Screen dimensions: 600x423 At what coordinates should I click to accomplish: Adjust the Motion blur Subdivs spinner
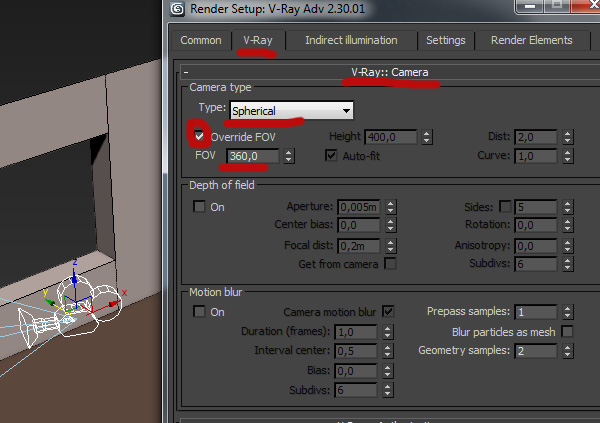[388, 390]
